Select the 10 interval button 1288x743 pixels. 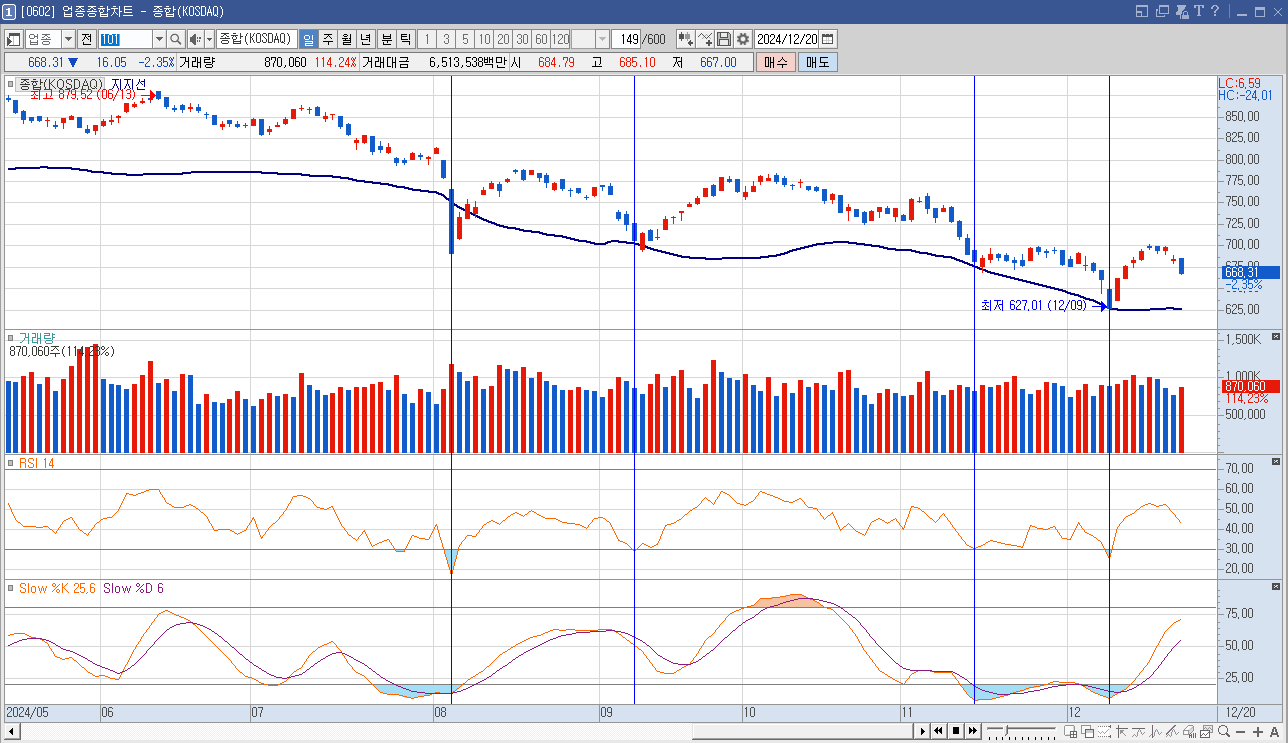click(x=484, y=39)
